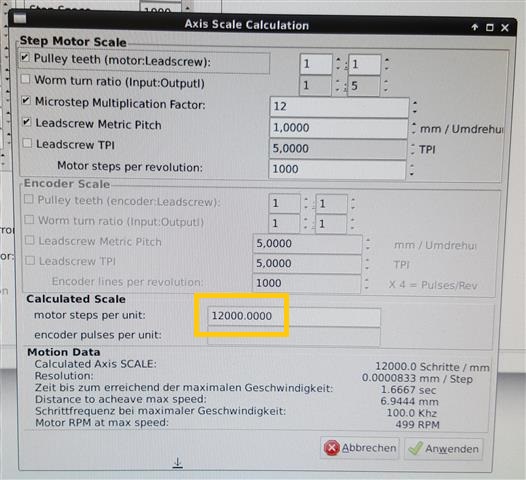Screen dimensions: 526x480
Task: Click Motor steps per revolution field
Action: (337, 169)
